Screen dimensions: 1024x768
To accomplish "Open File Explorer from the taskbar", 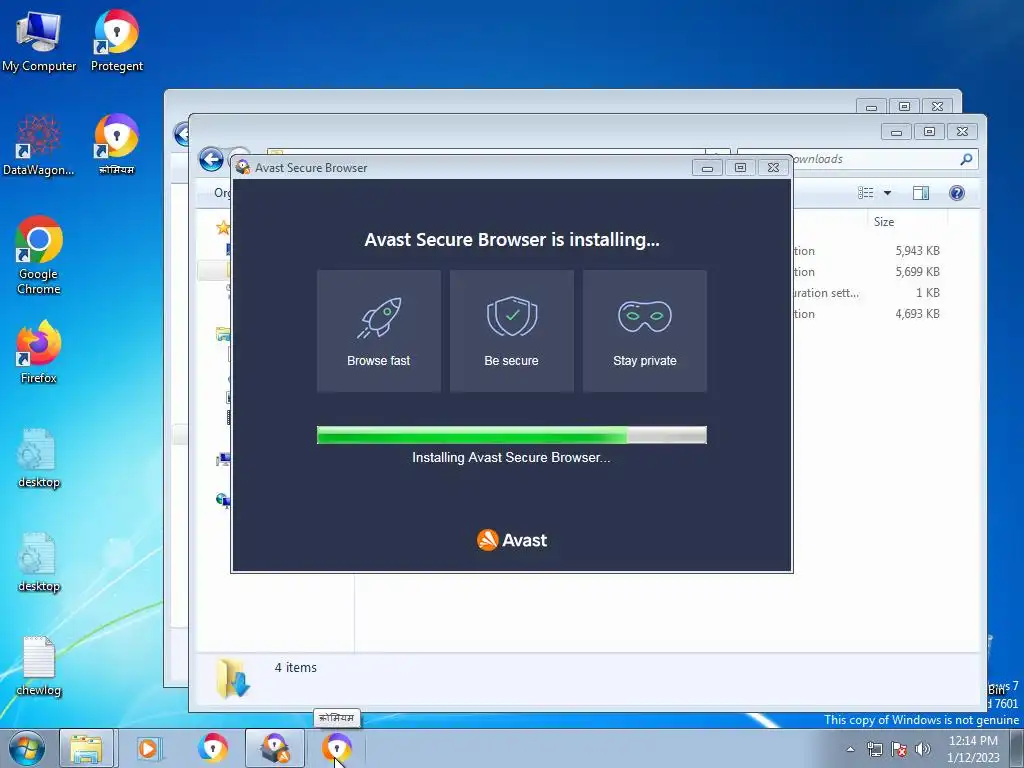I will click(86, 748).
